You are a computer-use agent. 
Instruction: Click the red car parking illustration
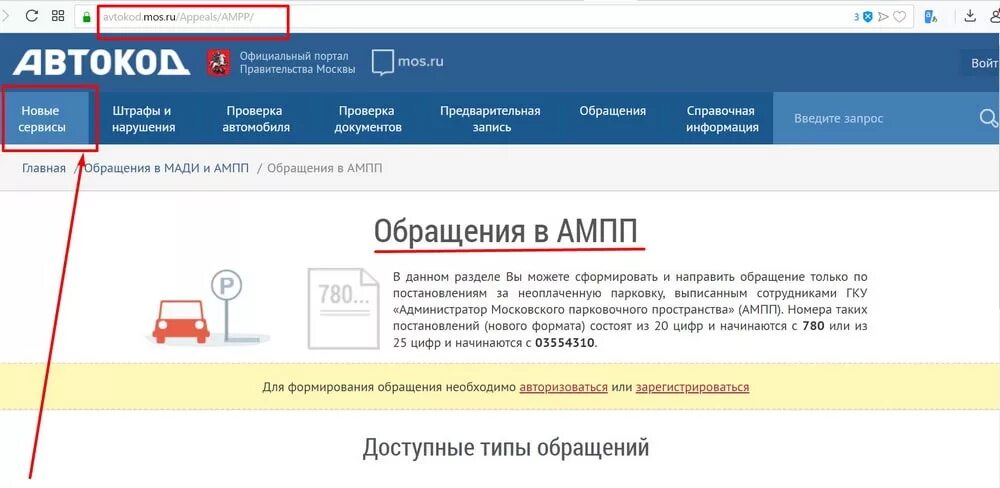(x=180, y=320)
